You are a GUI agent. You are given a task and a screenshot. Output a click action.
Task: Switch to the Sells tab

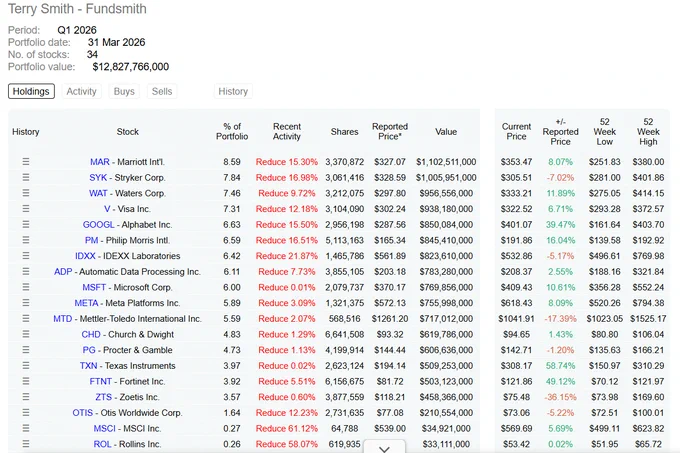(x=162, y=91)
